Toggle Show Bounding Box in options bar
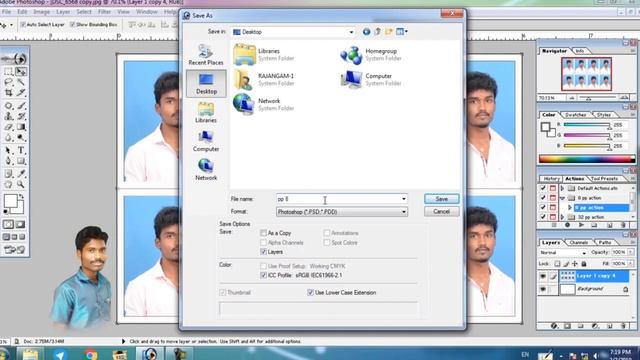This screenshot has height=360, width=640. point(72,24)
